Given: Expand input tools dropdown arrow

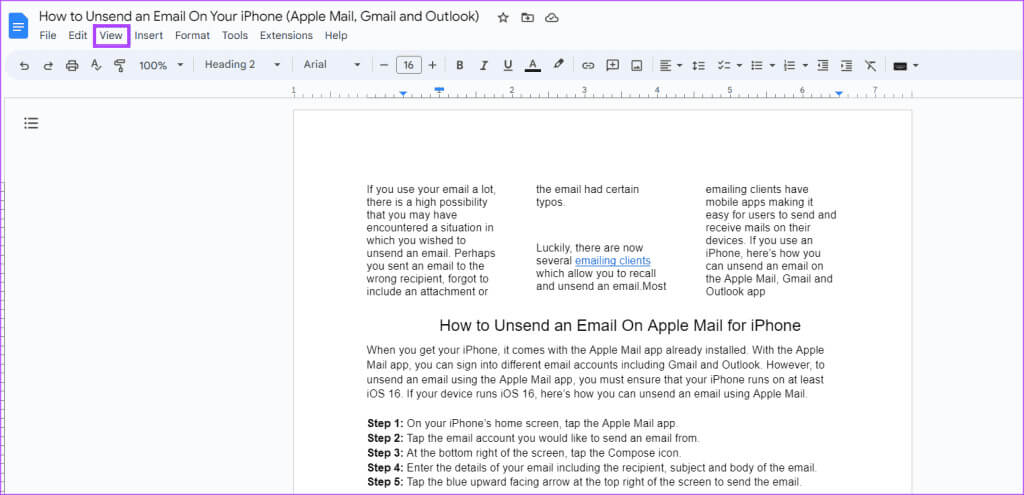Looking at the screenshot, I should tap(916, 65).
